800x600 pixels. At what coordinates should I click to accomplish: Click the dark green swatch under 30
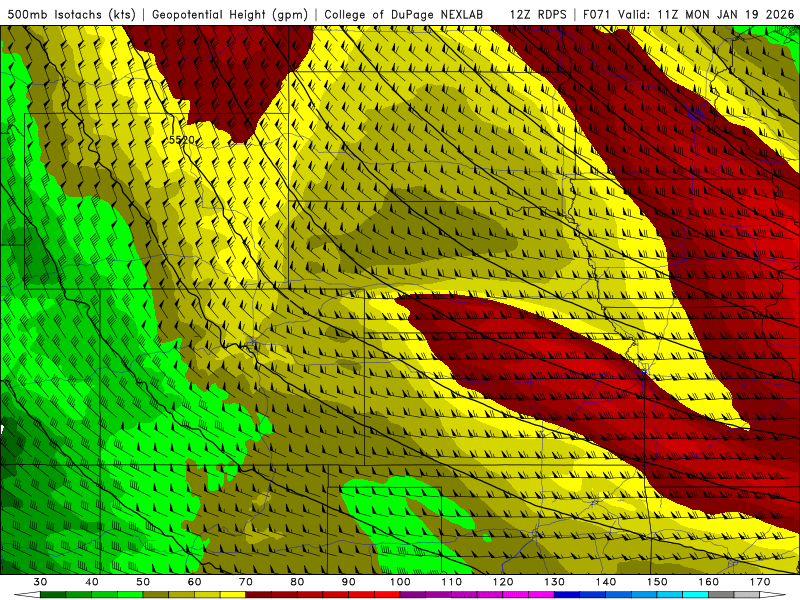(x=53, y=595)
